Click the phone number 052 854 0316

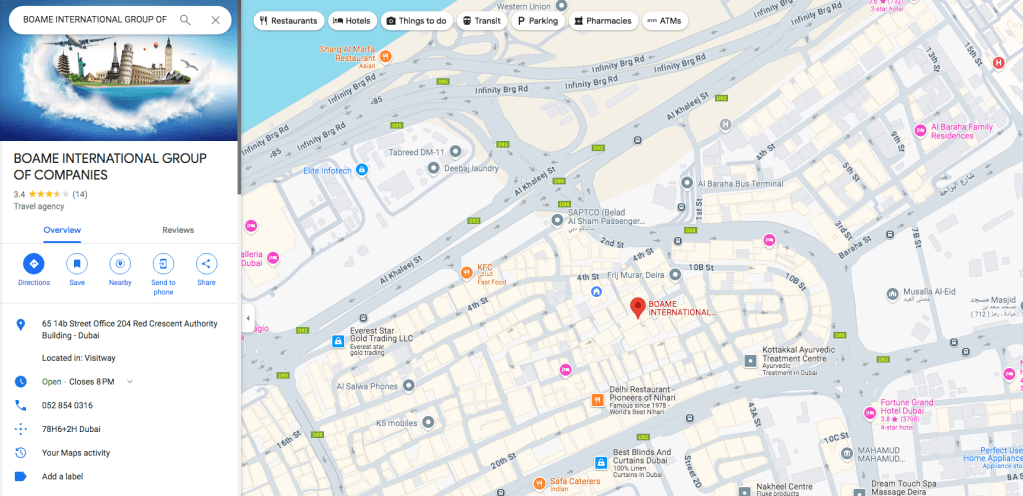click(67, 405)
